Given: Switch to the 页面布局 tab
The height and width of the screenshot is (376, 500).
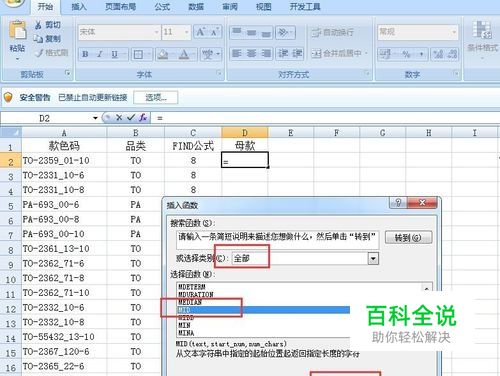Looking at the screenshot, I should click(x=120, y=7).
